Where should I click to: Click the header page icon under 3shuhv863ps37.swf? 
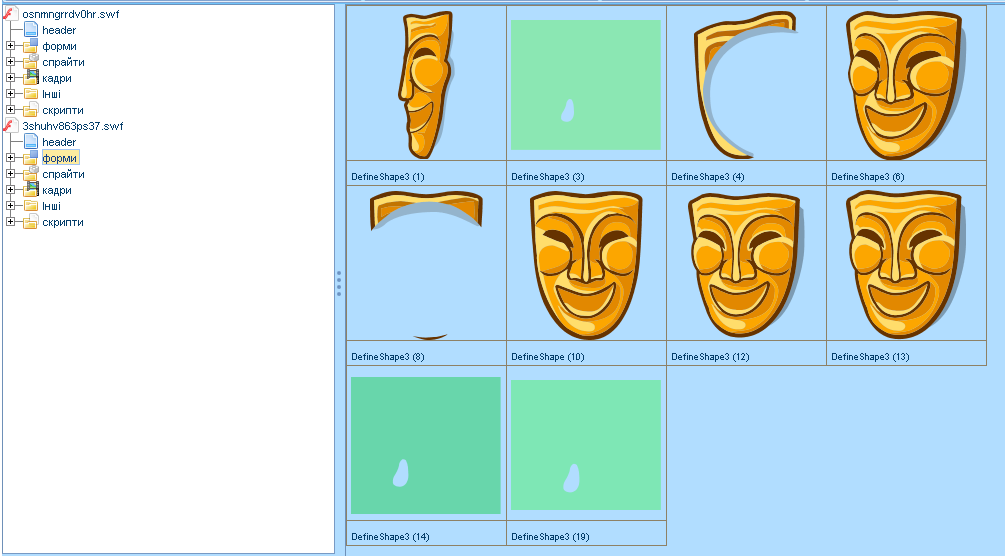31,142
